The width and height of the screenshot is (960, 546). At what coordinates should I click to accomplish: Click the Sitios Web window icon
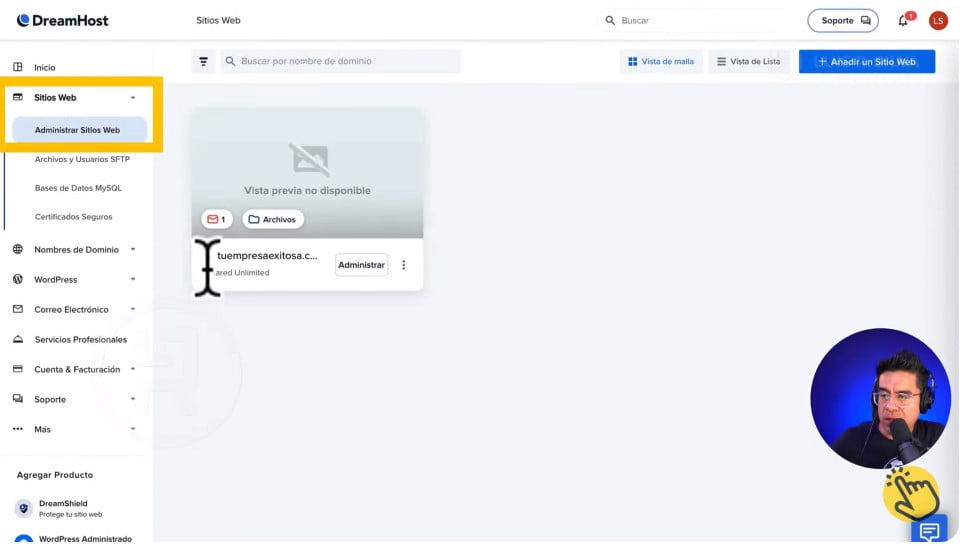coord(18,97)
